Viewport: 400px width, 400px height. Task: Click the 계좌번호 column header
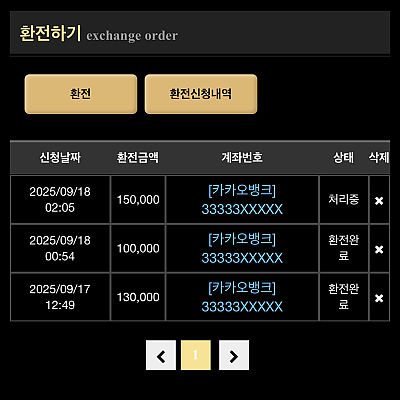(242, 158)
